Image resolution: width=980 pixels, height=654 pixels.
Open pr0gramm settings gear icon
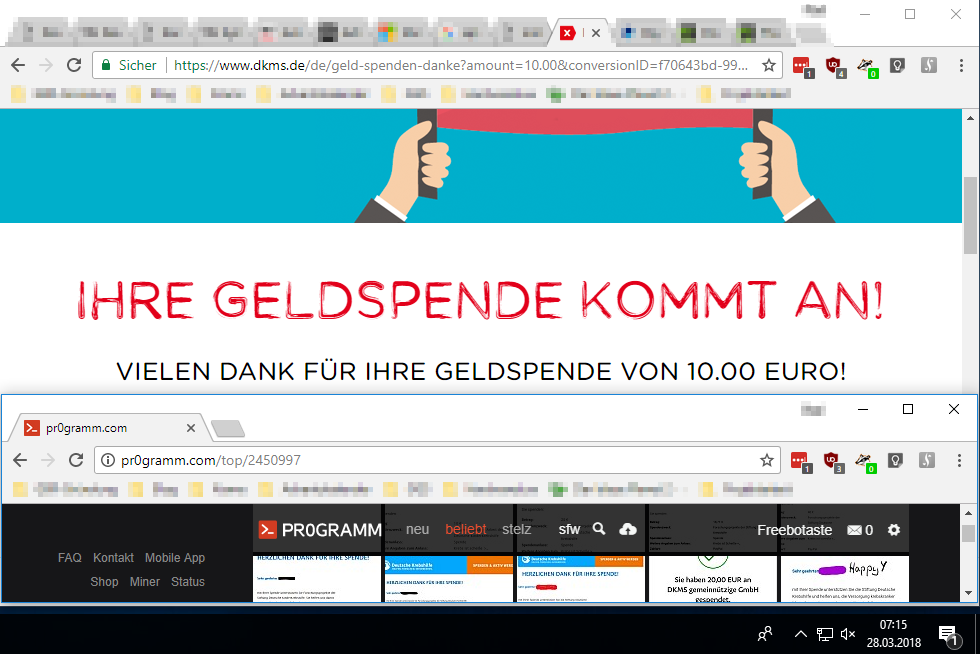(x=894, y=530)
